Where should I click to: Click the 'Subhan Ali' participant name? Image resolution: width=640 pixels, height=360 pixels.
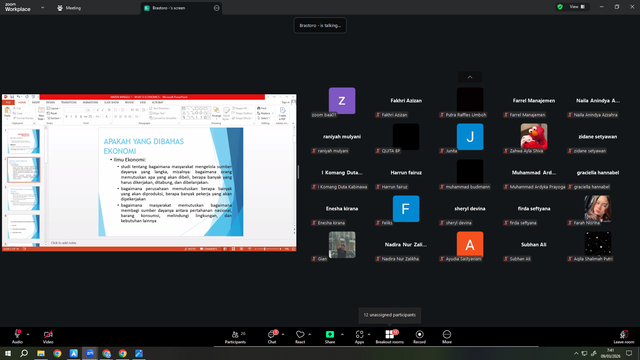(533, 244)
